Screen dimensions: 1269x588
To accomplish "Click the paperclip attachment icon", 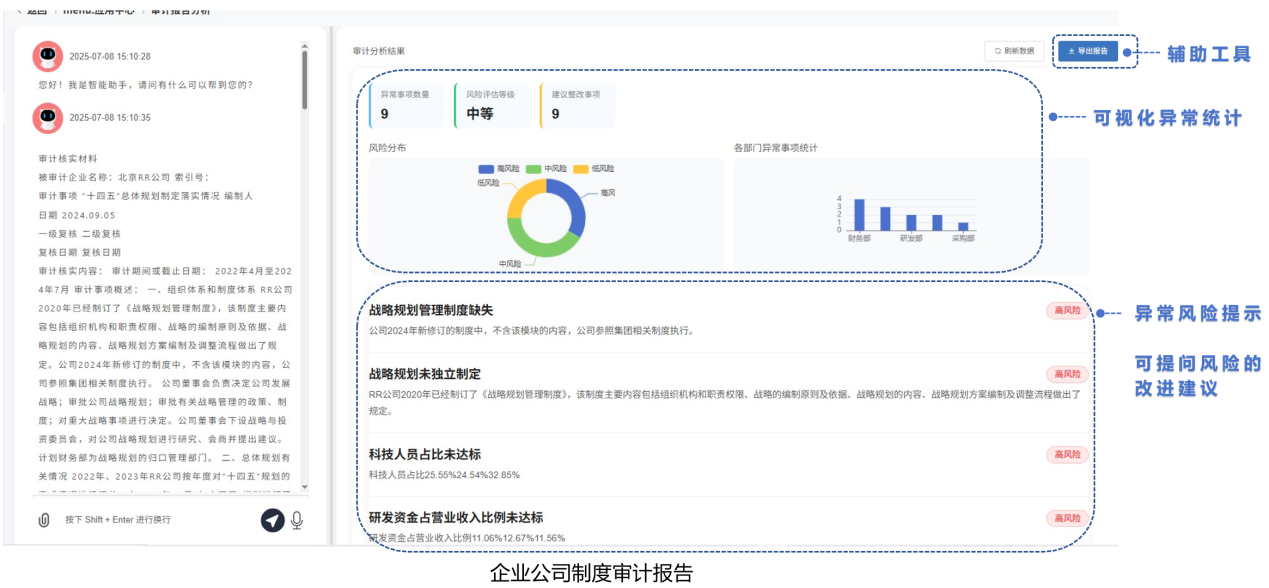I will pos(44,520).
